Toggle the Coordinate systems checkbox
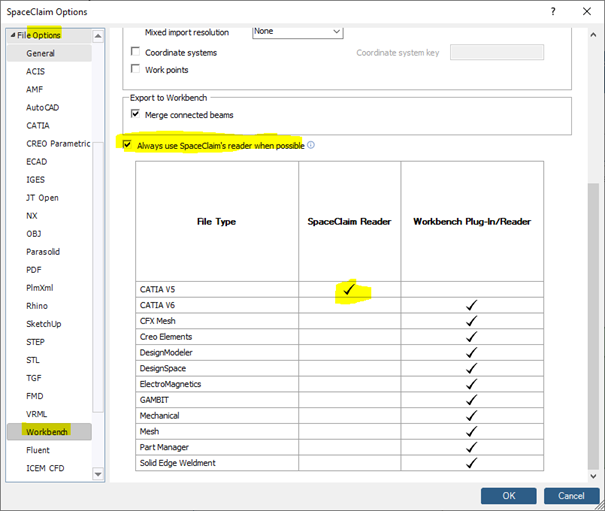 136,52
